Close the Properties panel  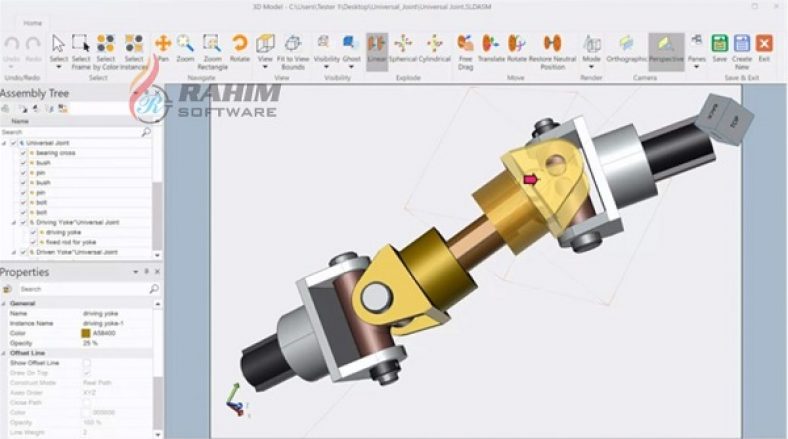(x=157, y=271)
